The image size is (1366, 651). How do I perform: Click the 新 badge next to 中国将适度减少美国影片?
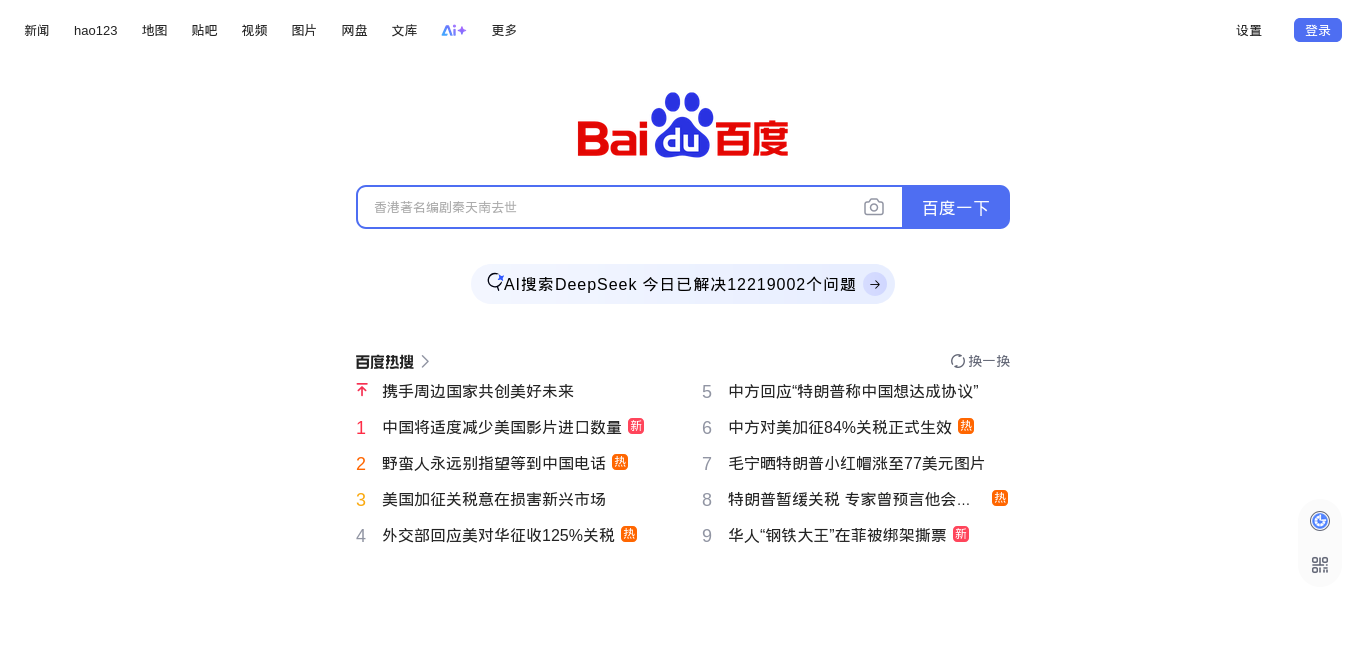pos(636,426)
